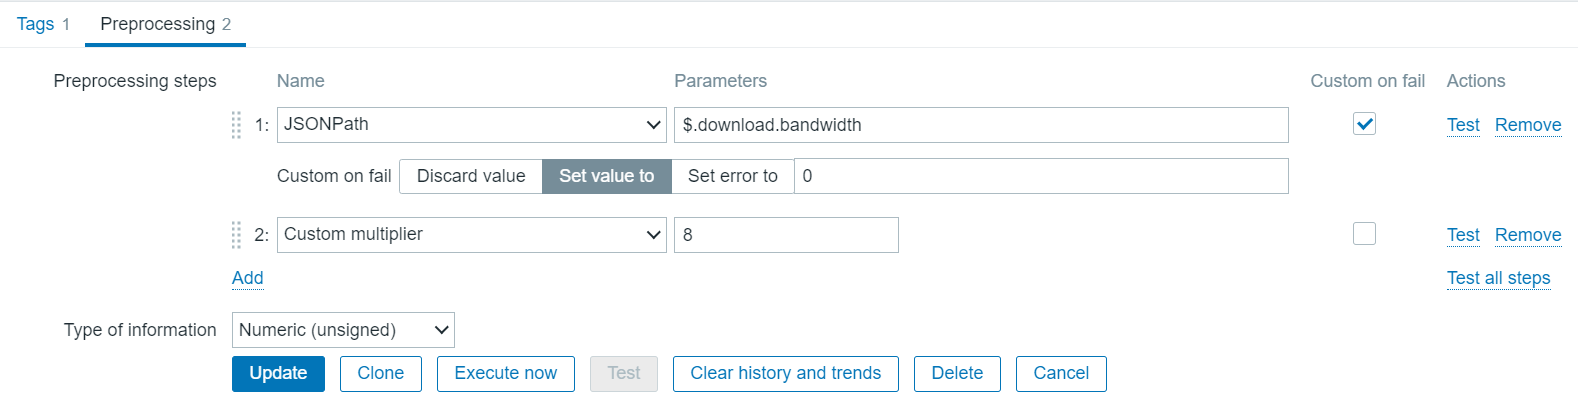Pick the Set value to option
1578x409 pixels.
606,176
